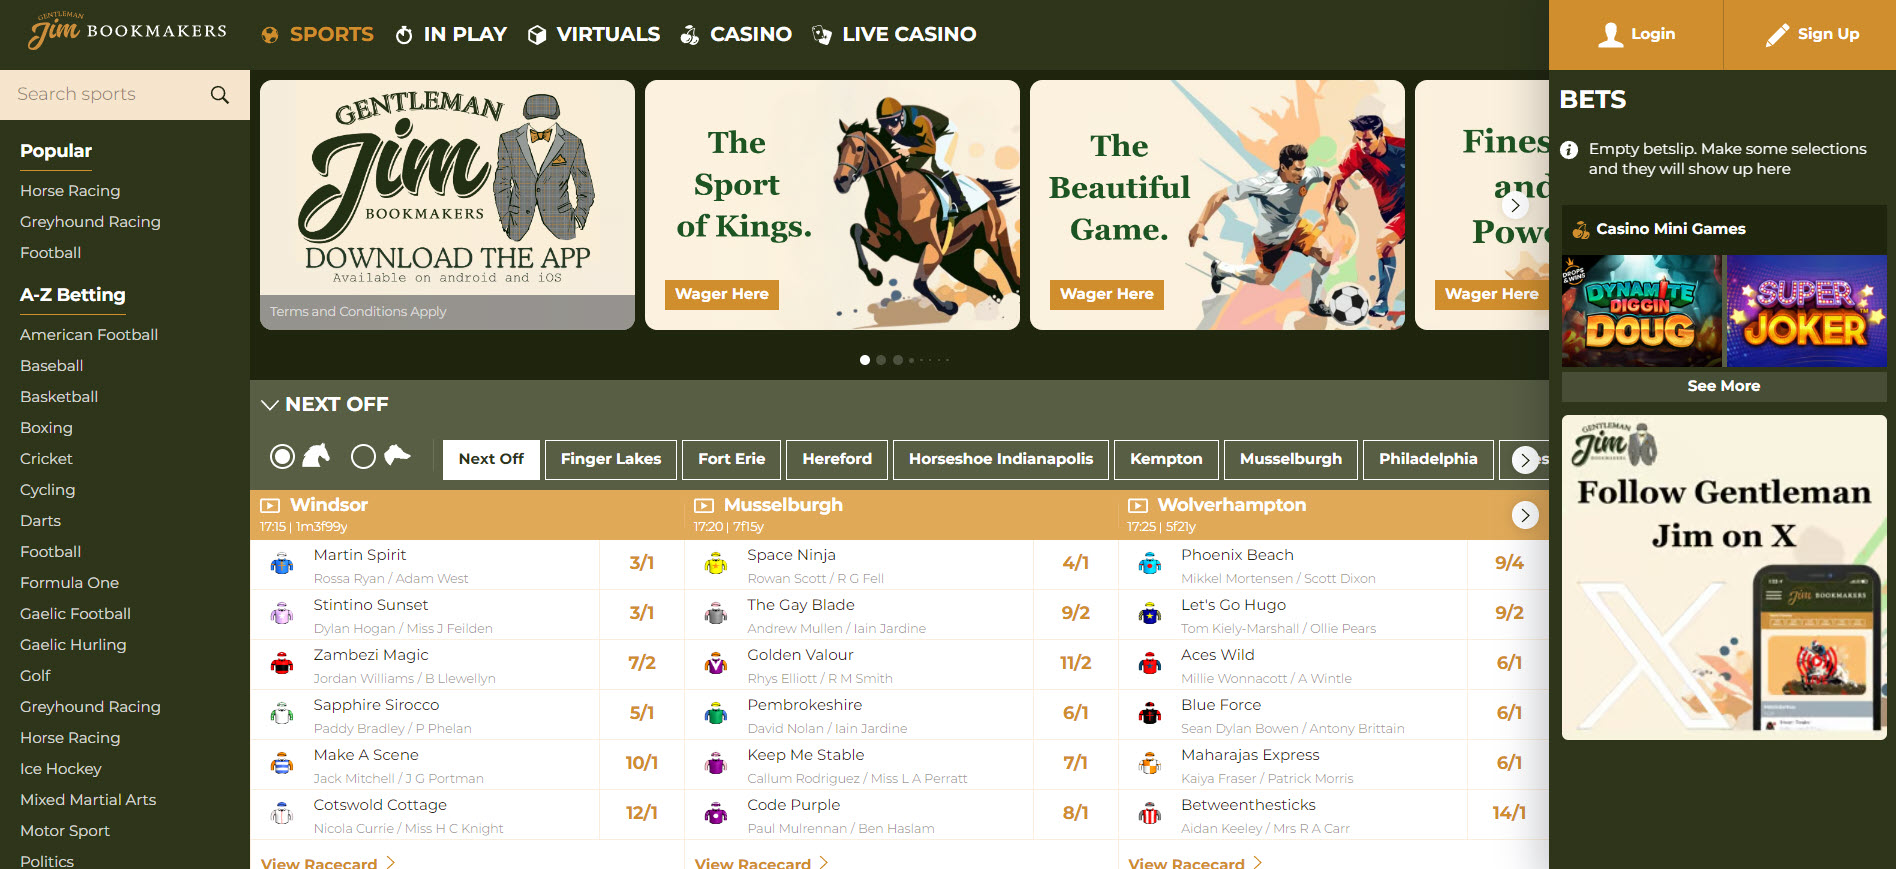The height and width of the screenshot is (869, 1896).
Task: Click the Wolverhampton race video icon
Action: pyautogui.click(x=1138, y=505)
